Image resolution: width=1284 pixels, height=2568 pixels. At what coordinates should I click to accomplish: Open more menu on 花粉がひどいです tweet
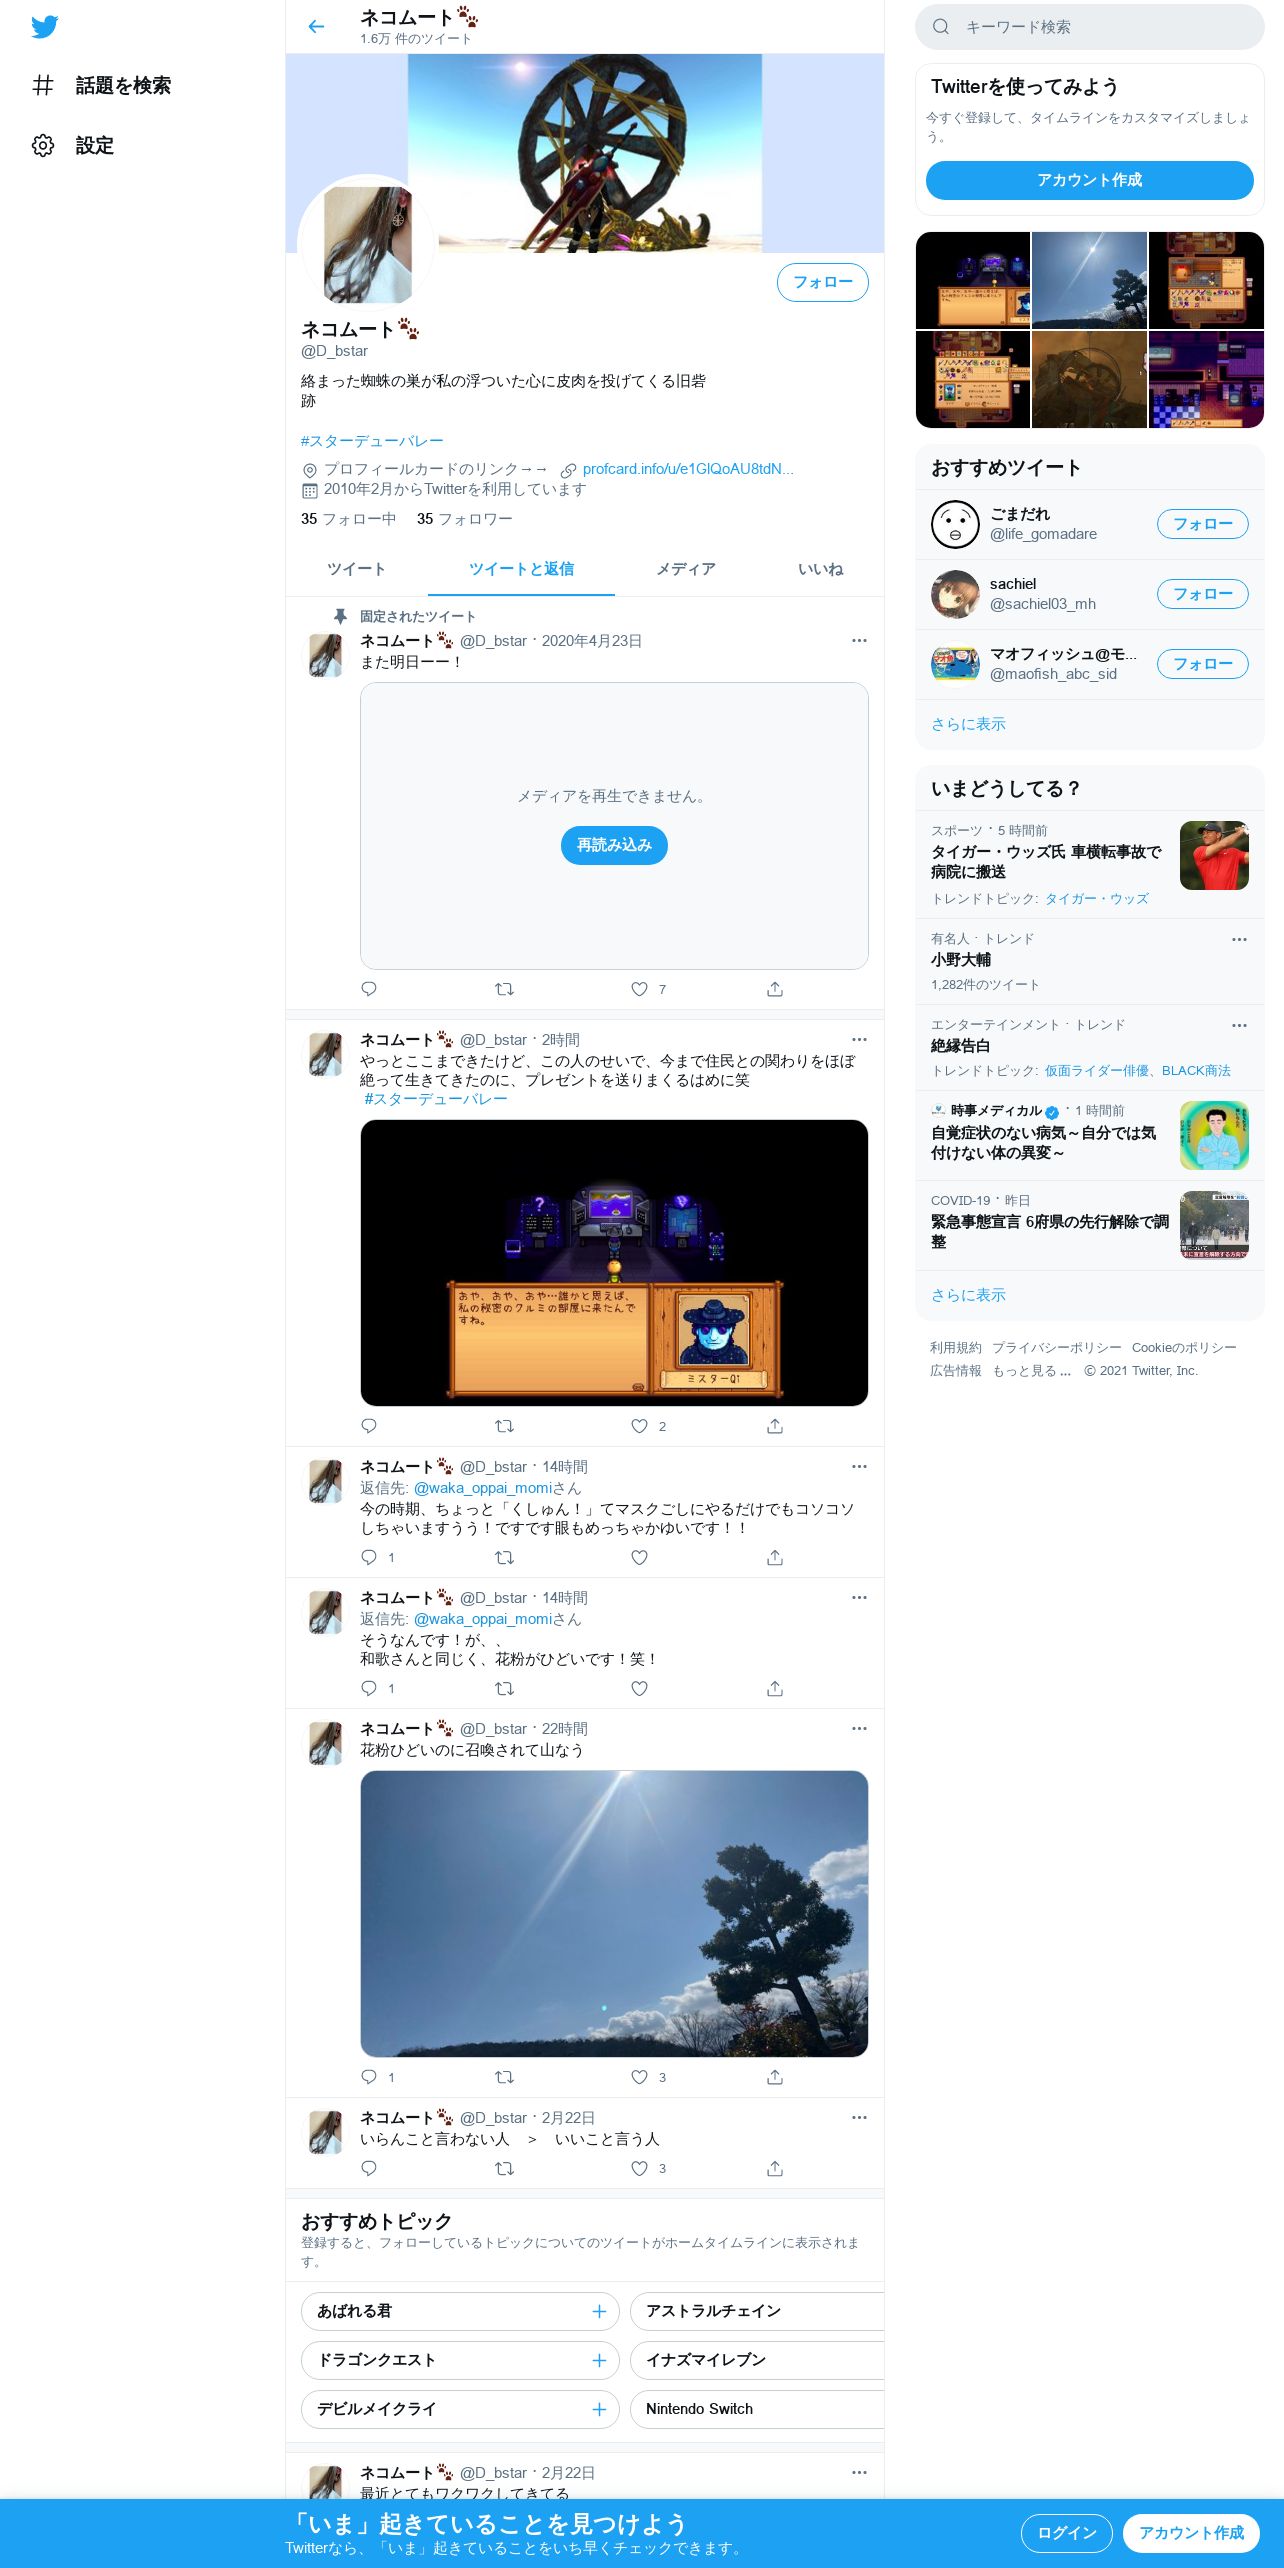[859, 1597]
